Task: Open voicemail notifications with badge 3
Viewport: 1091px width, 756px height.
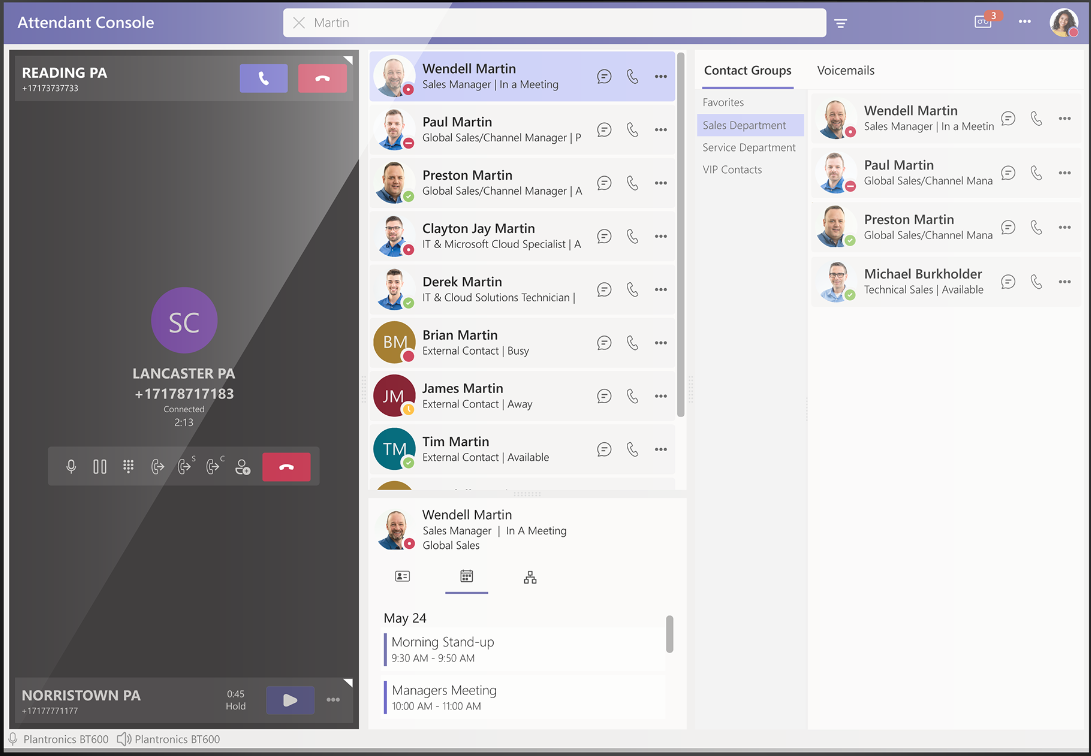Action: (x=984, y=21)
